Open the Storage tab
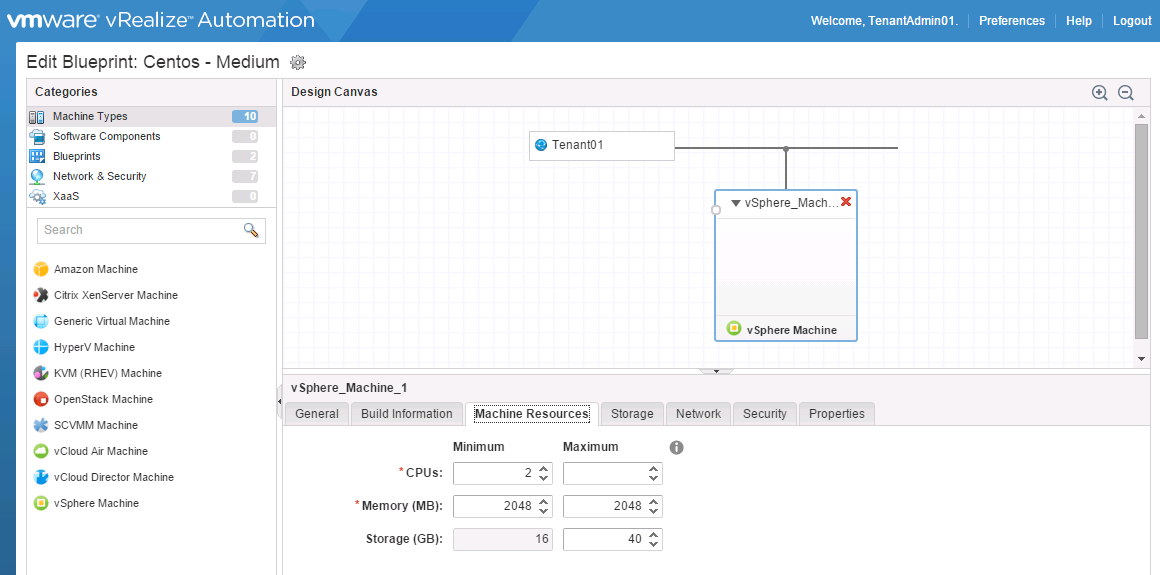This screenshot has height=575, width=1160. click(633, 414)
